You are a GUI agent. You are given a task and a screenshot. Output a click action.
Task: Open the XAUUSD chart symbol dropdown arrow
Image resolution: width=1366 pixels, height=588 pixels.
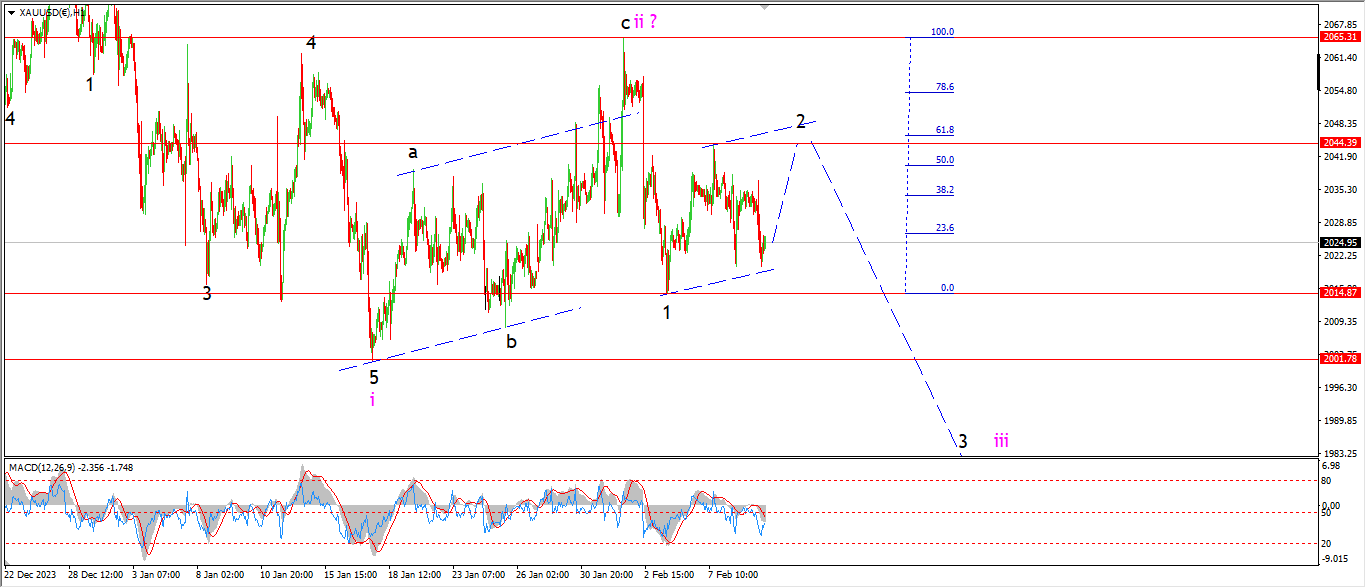[x=11, y=13]
